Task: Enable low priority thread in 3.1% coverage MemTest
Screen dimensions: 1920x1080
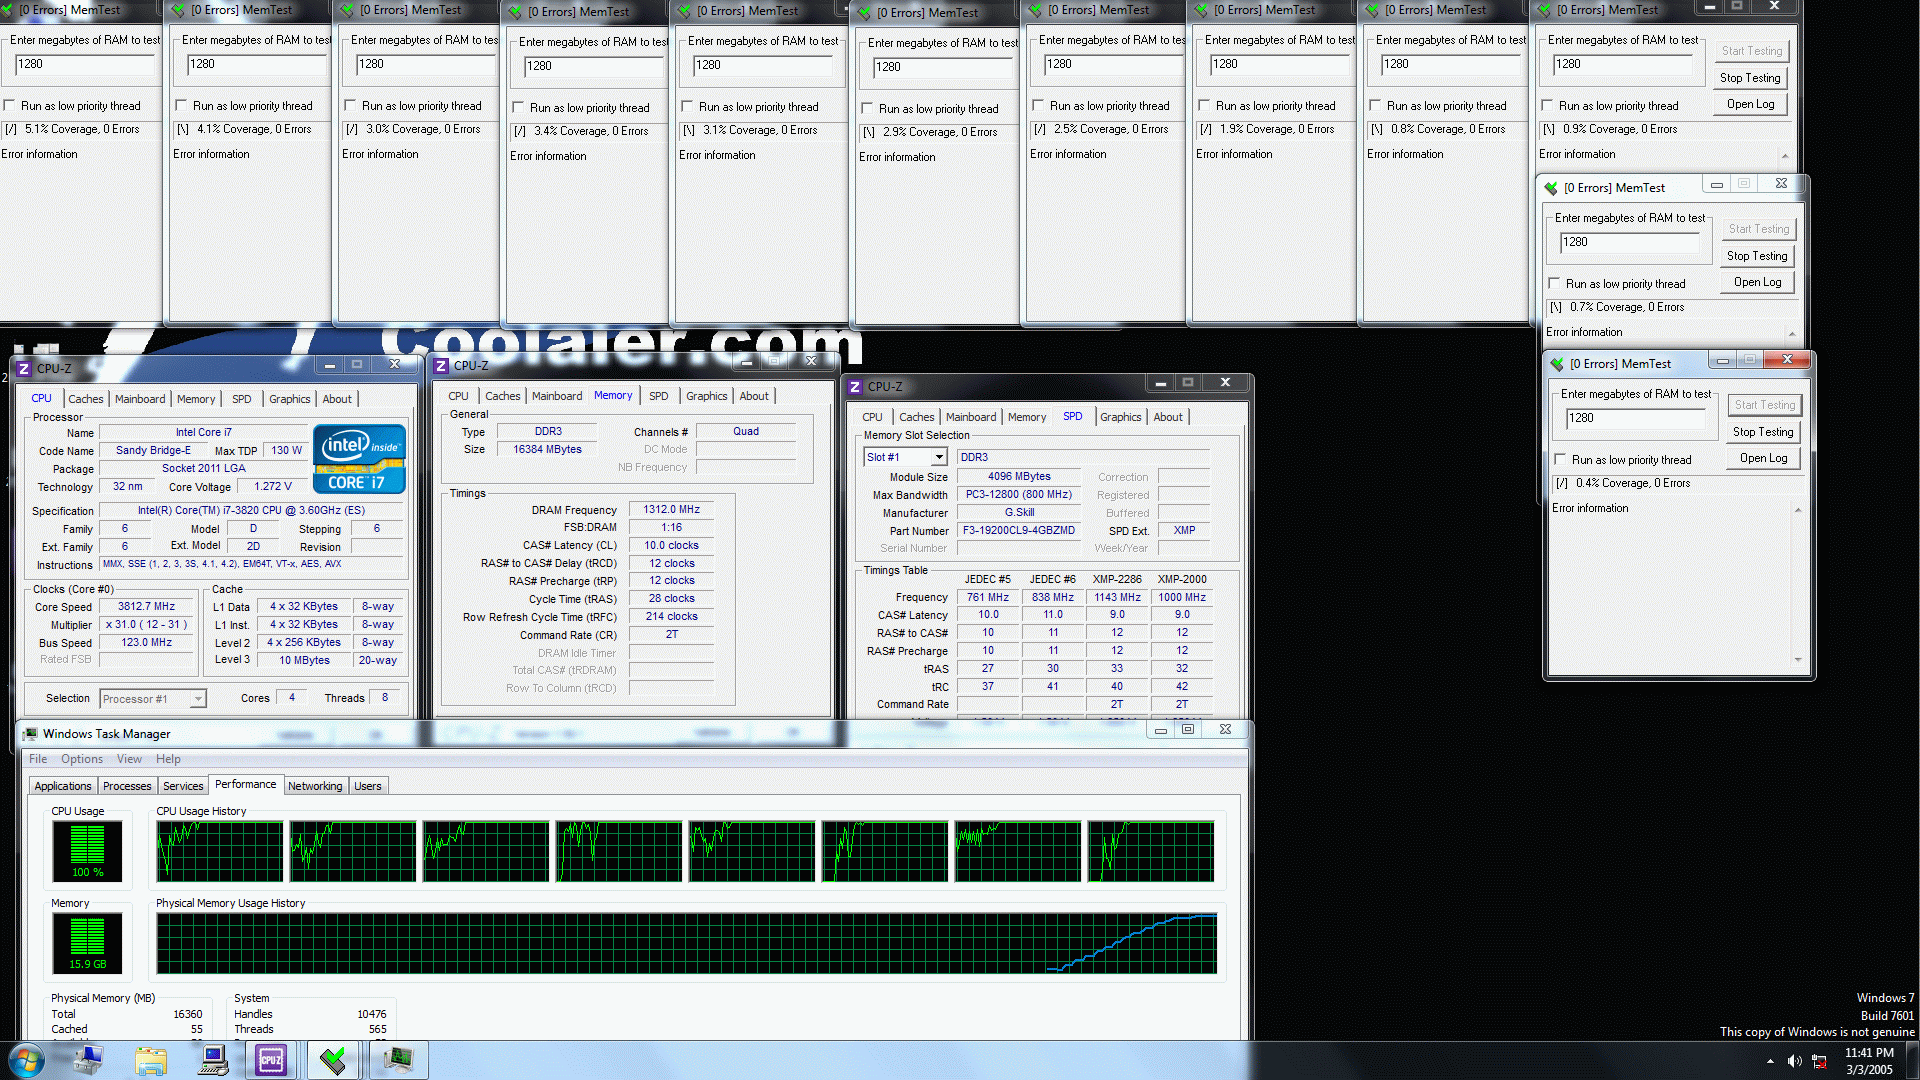Action: tap(687, 107)
